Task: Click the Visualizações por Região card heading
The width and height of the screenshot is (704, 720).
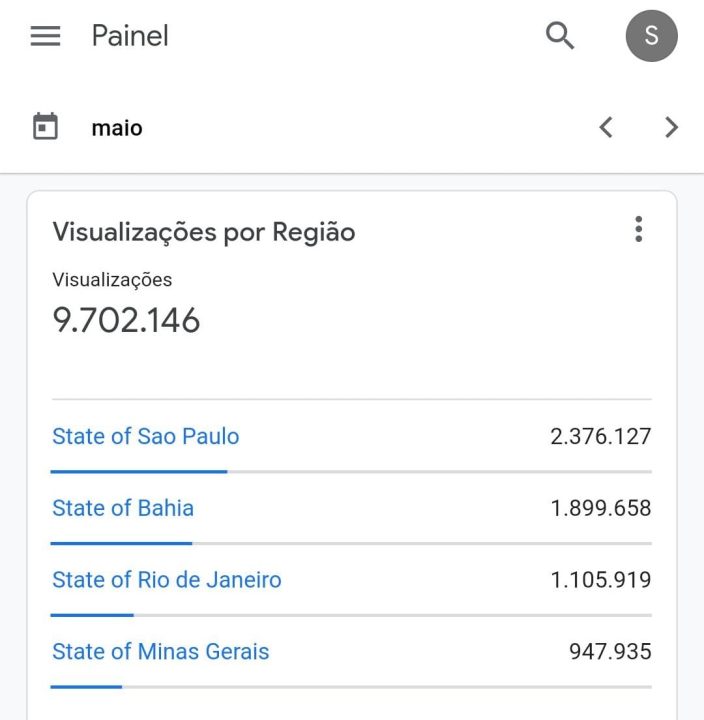Action: [204, 232]
